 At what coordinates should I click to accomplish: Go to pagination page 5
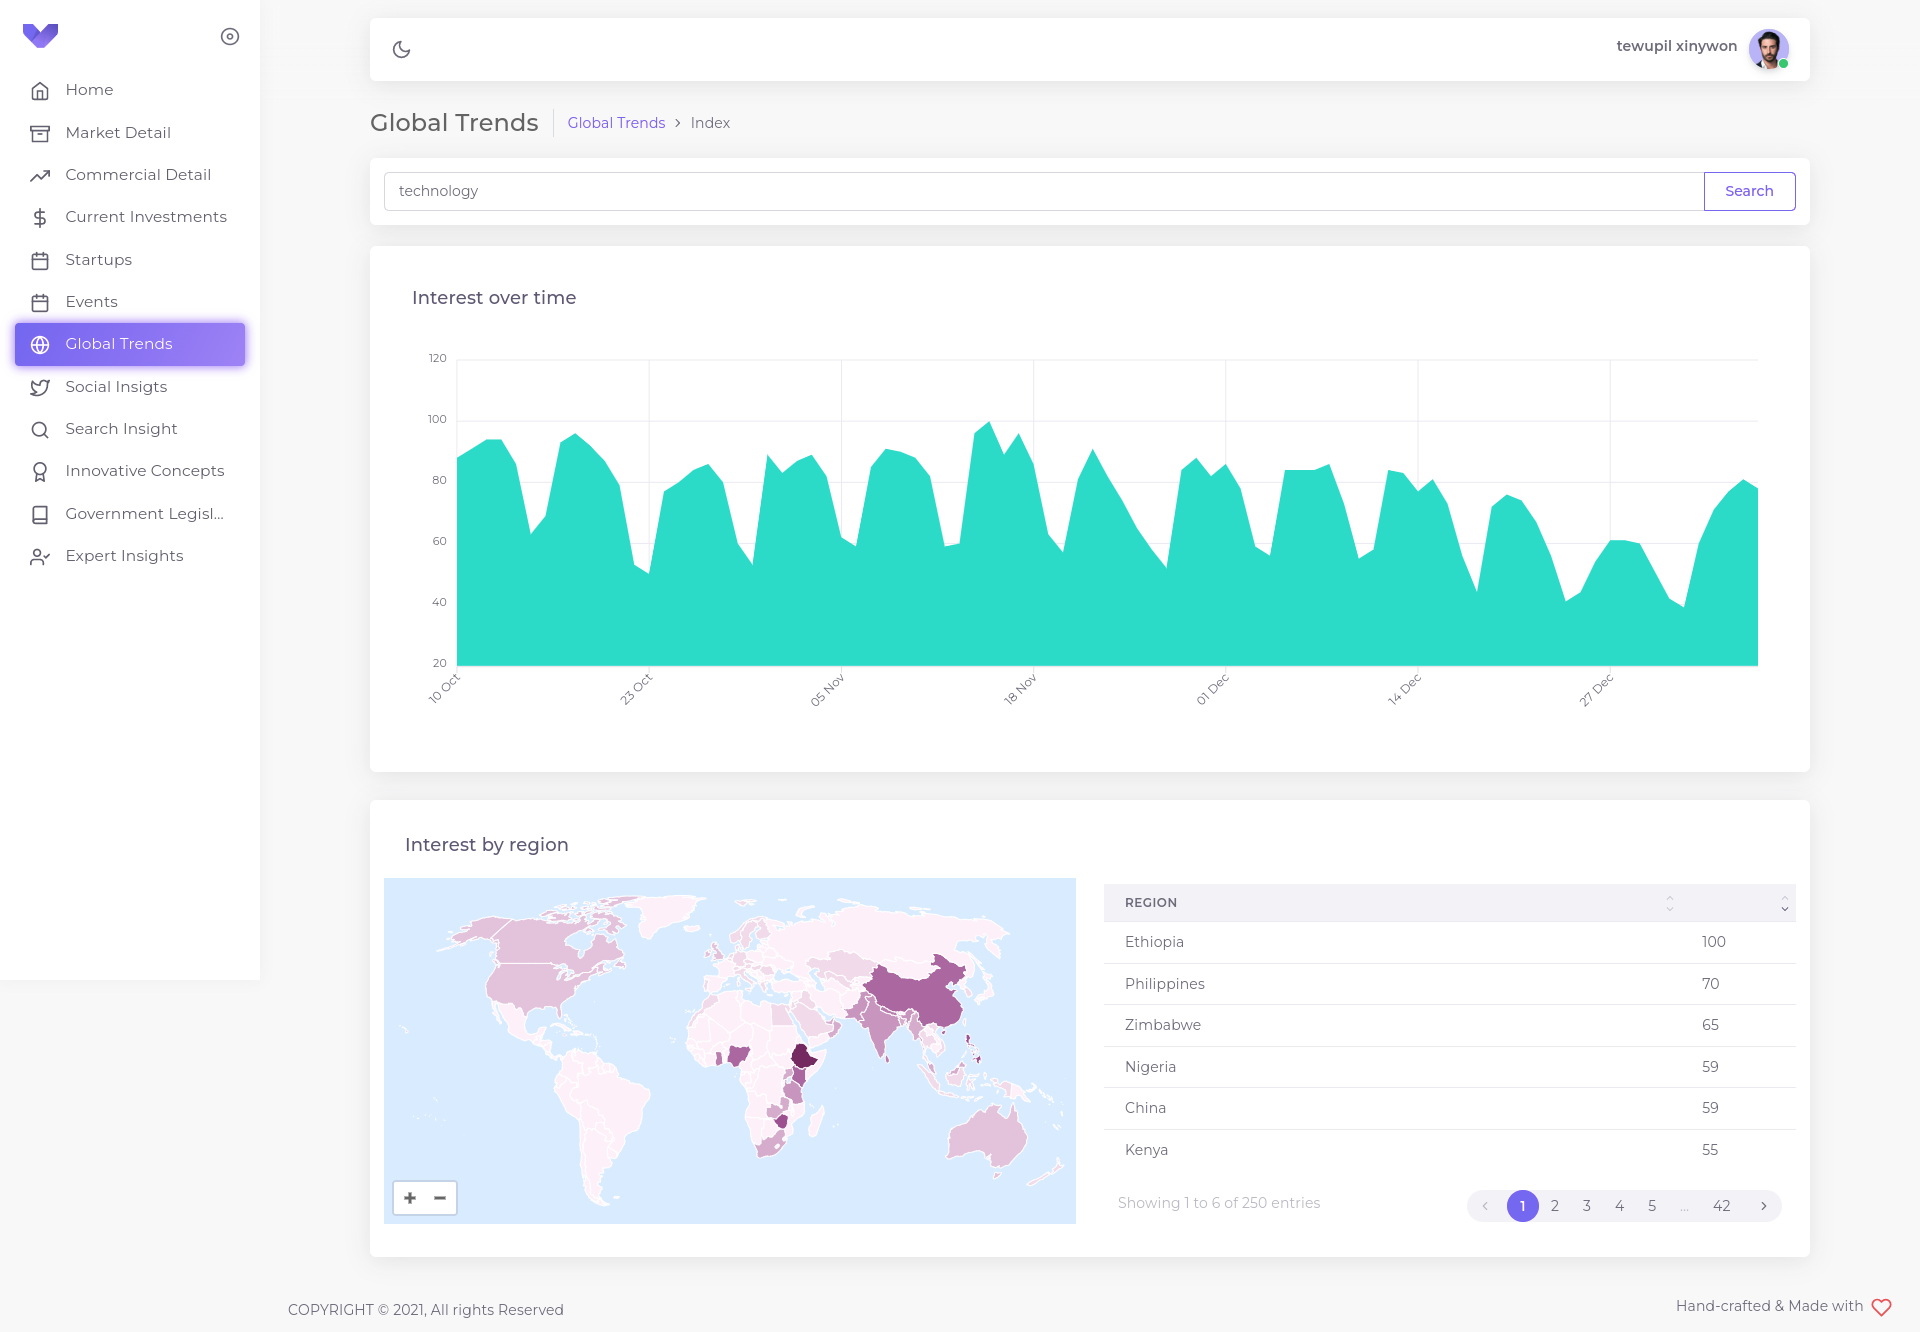(x=1652, y=1206)
